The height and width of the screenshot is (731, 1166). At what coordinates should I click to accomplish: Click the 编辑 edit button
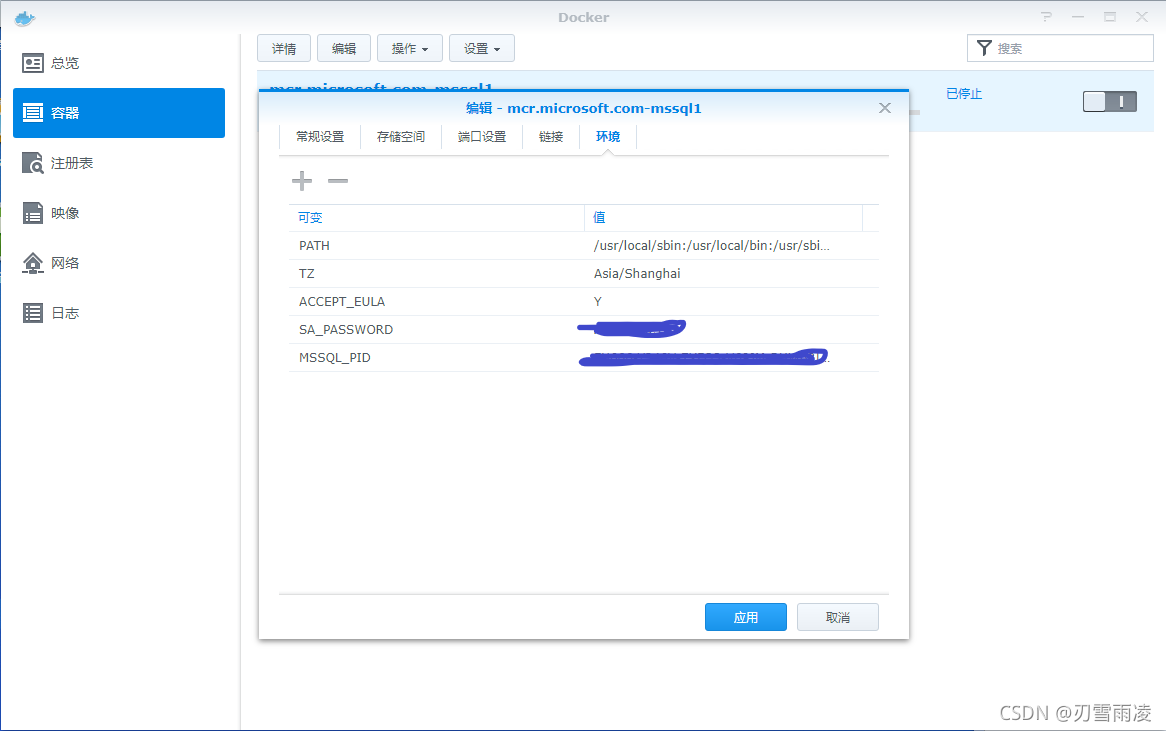(x=344, y=48)
